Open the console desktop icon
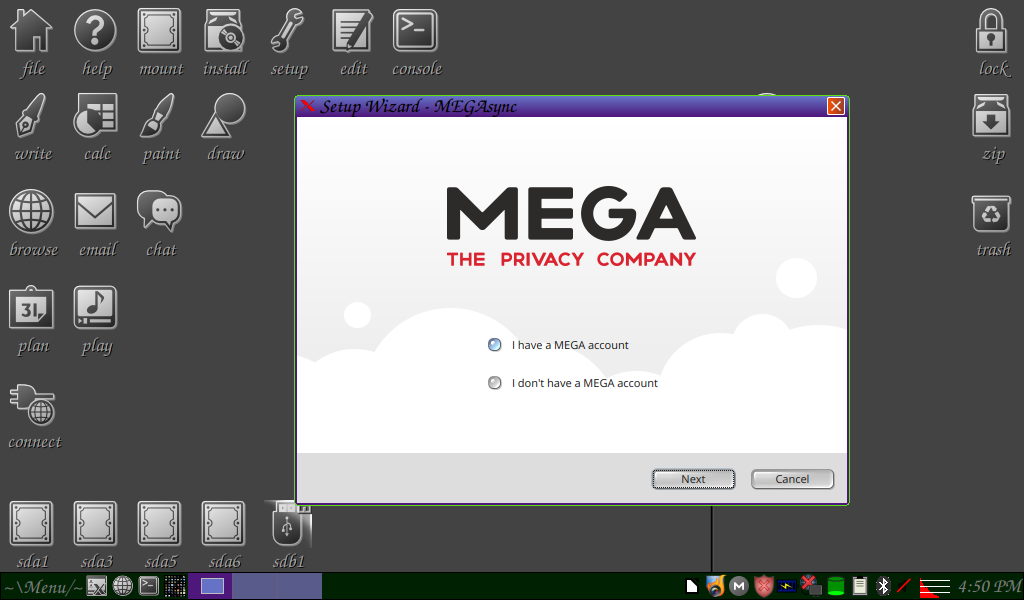 [416, 43]
